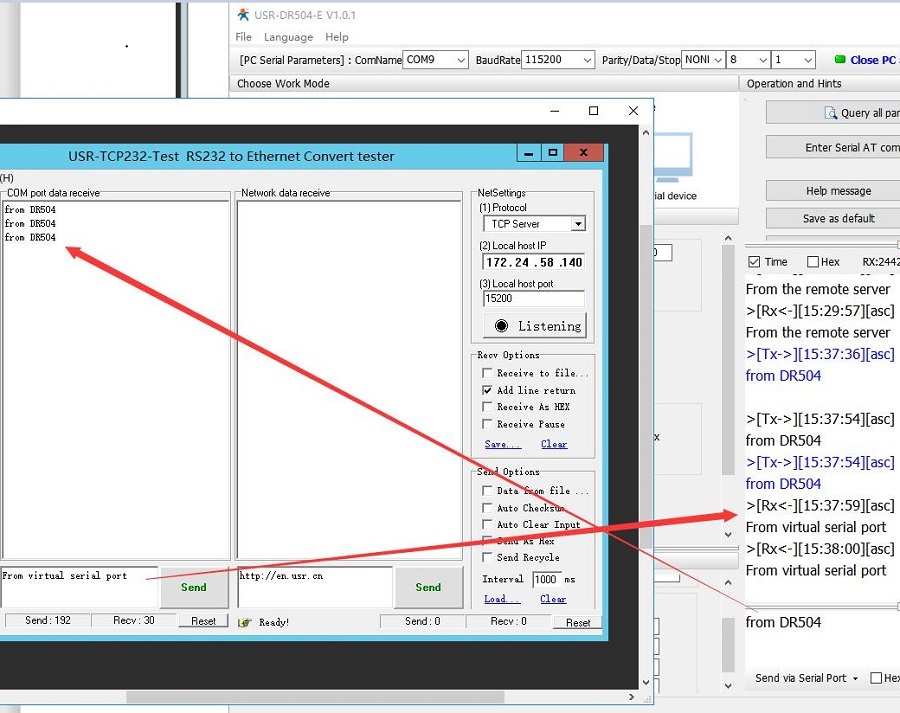
Task: Click Enter Serial AT command button
Action: (835, 148)
